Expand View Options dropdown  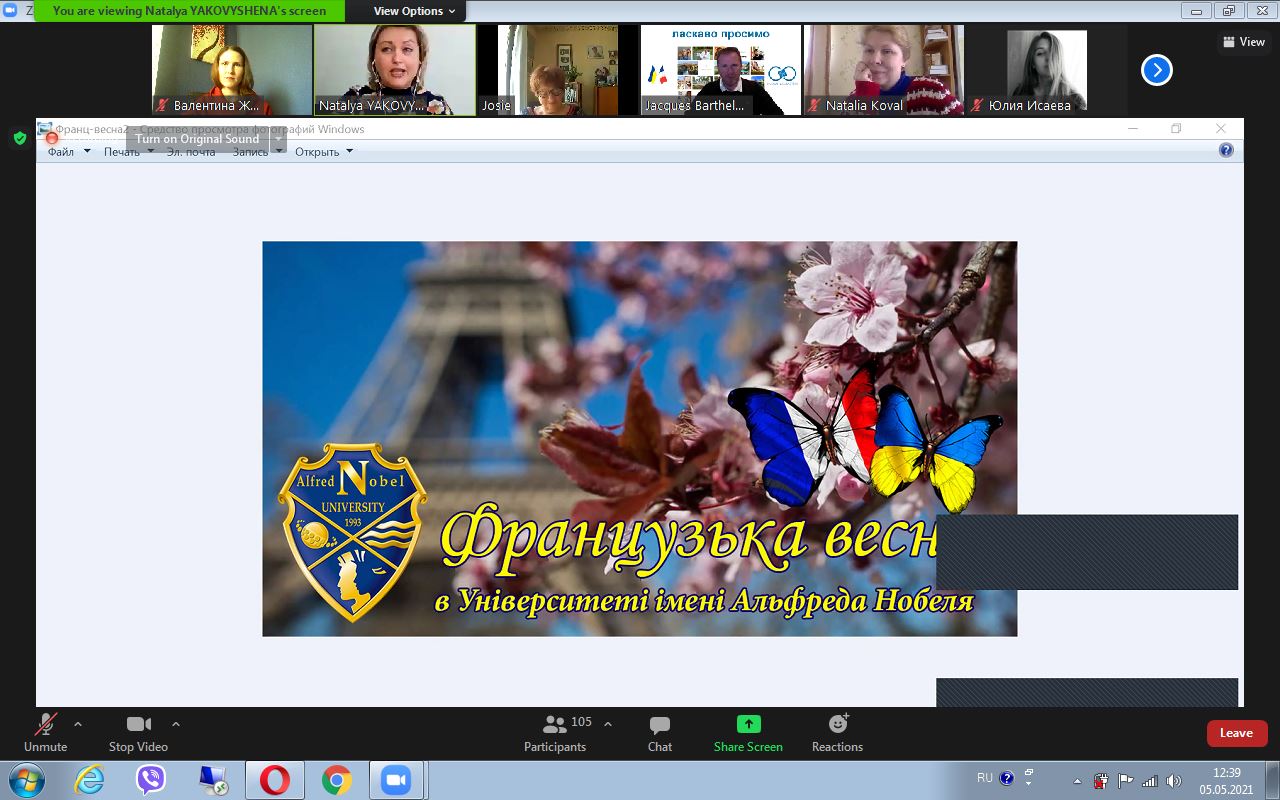click(415, 11)
